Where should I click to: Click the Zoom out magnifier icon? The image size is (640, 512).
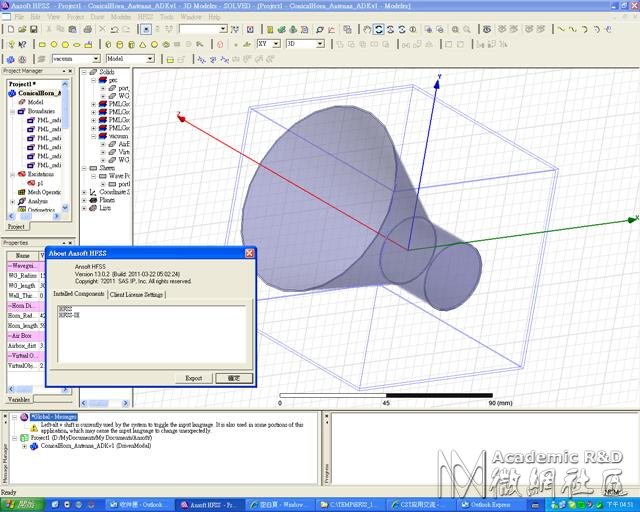467,29
